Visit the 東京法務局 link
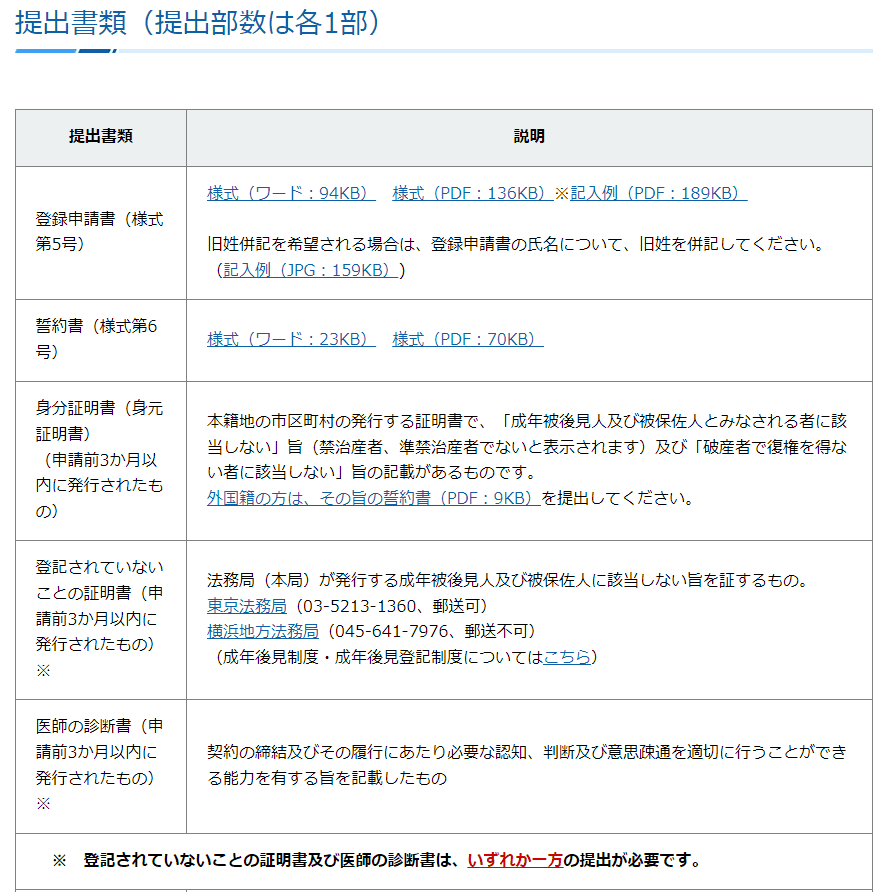 point(247,606)
